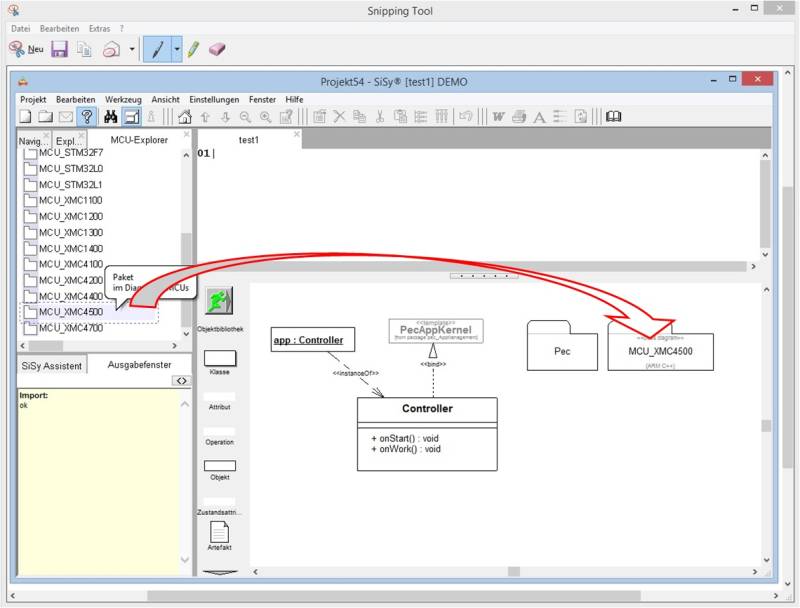Open Hilfe menu in SiSy

pos(294,99)
